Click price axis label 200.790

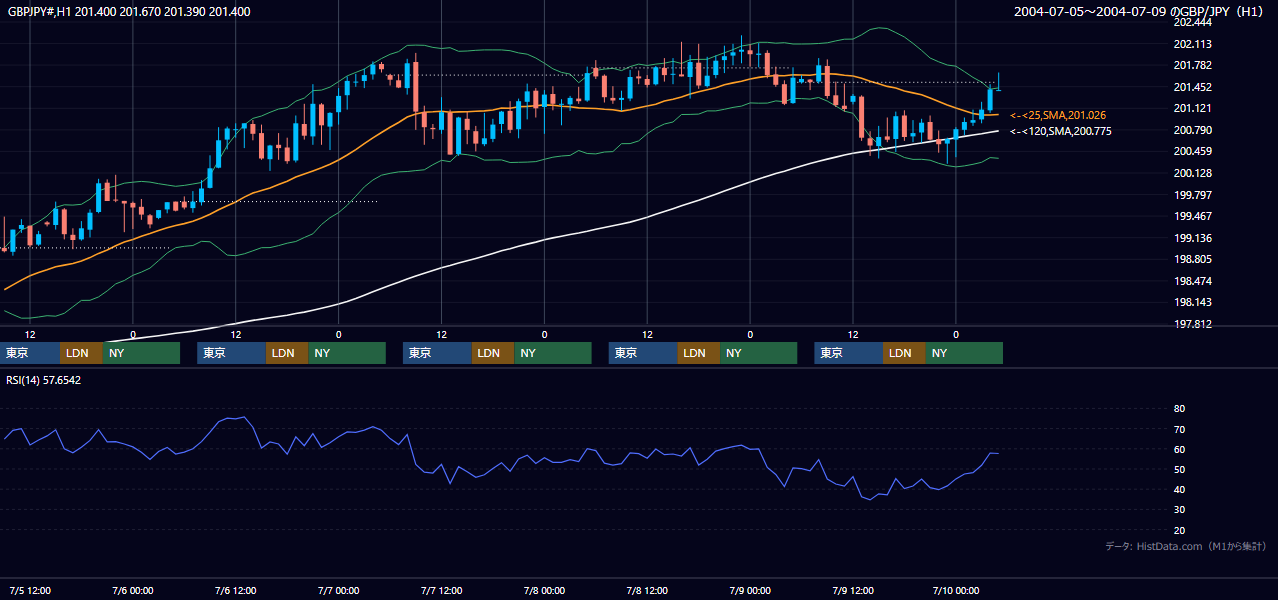(x=1192, y=130)
